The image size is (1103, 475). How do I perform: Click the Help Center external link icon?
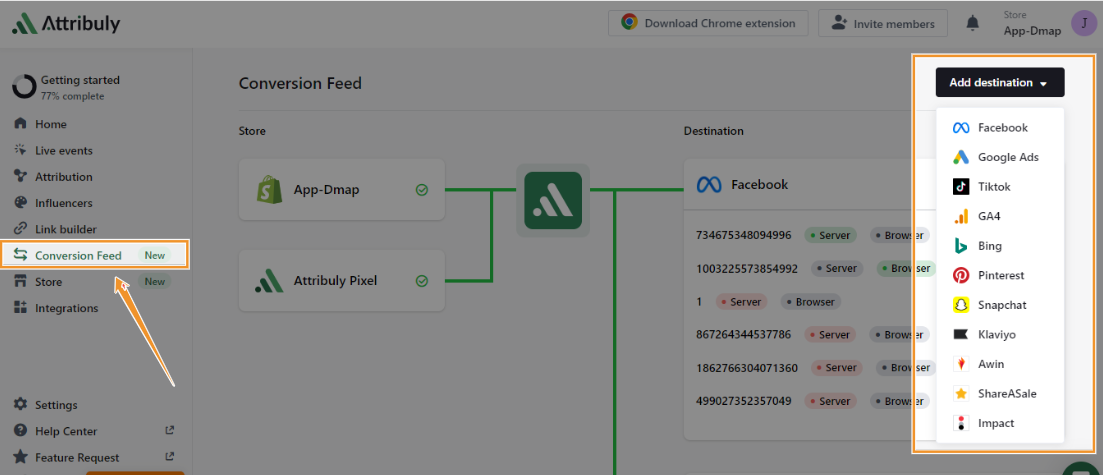click(x=169, y=431)
